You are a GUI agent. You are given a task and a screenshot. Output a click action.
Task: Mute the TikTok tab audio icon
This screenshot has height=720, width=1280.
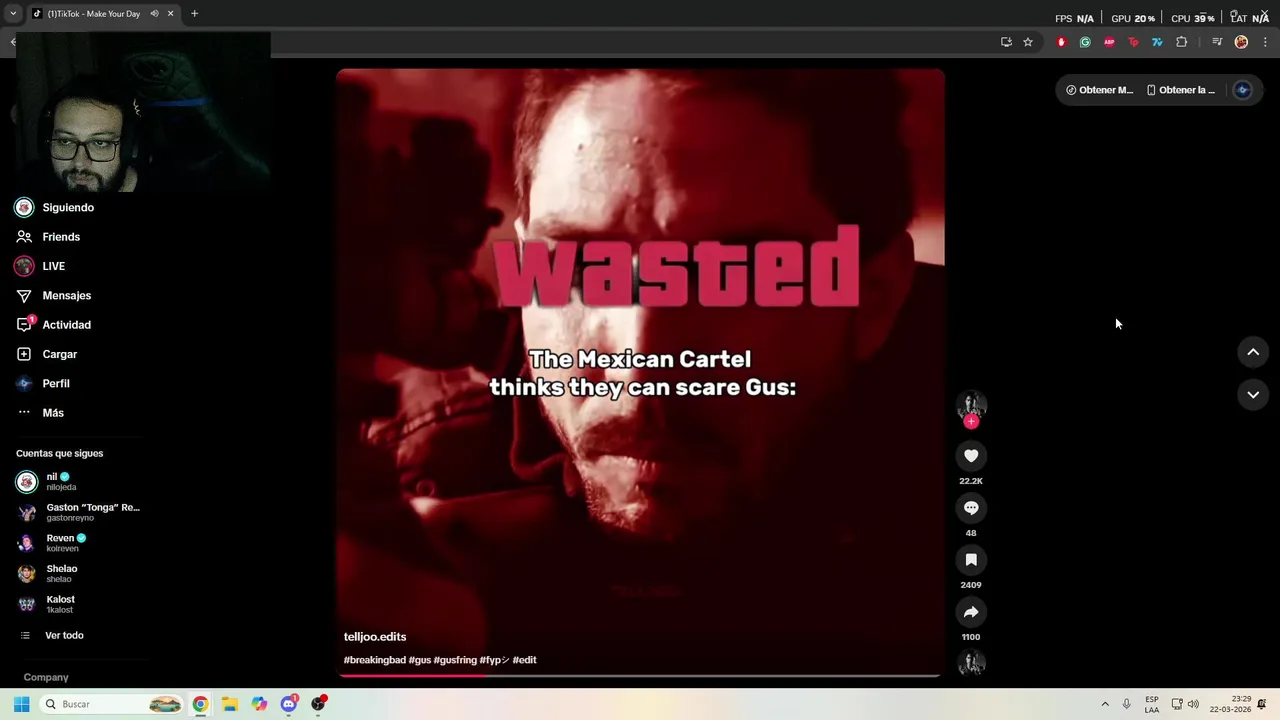(x=154, y=14)
